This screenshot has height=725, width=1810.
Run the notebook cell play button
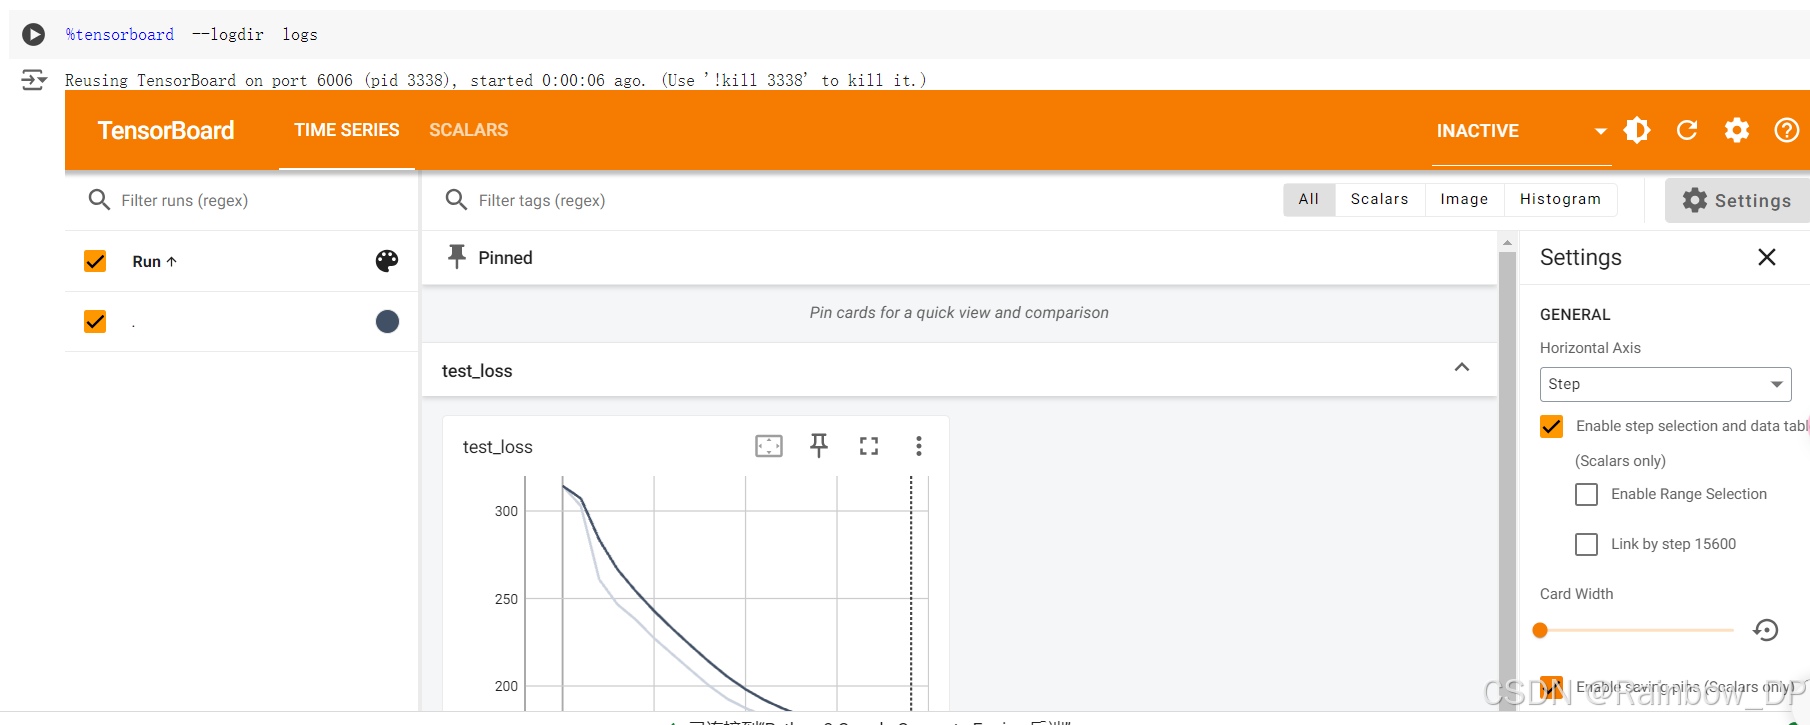(x=33, y=35)
